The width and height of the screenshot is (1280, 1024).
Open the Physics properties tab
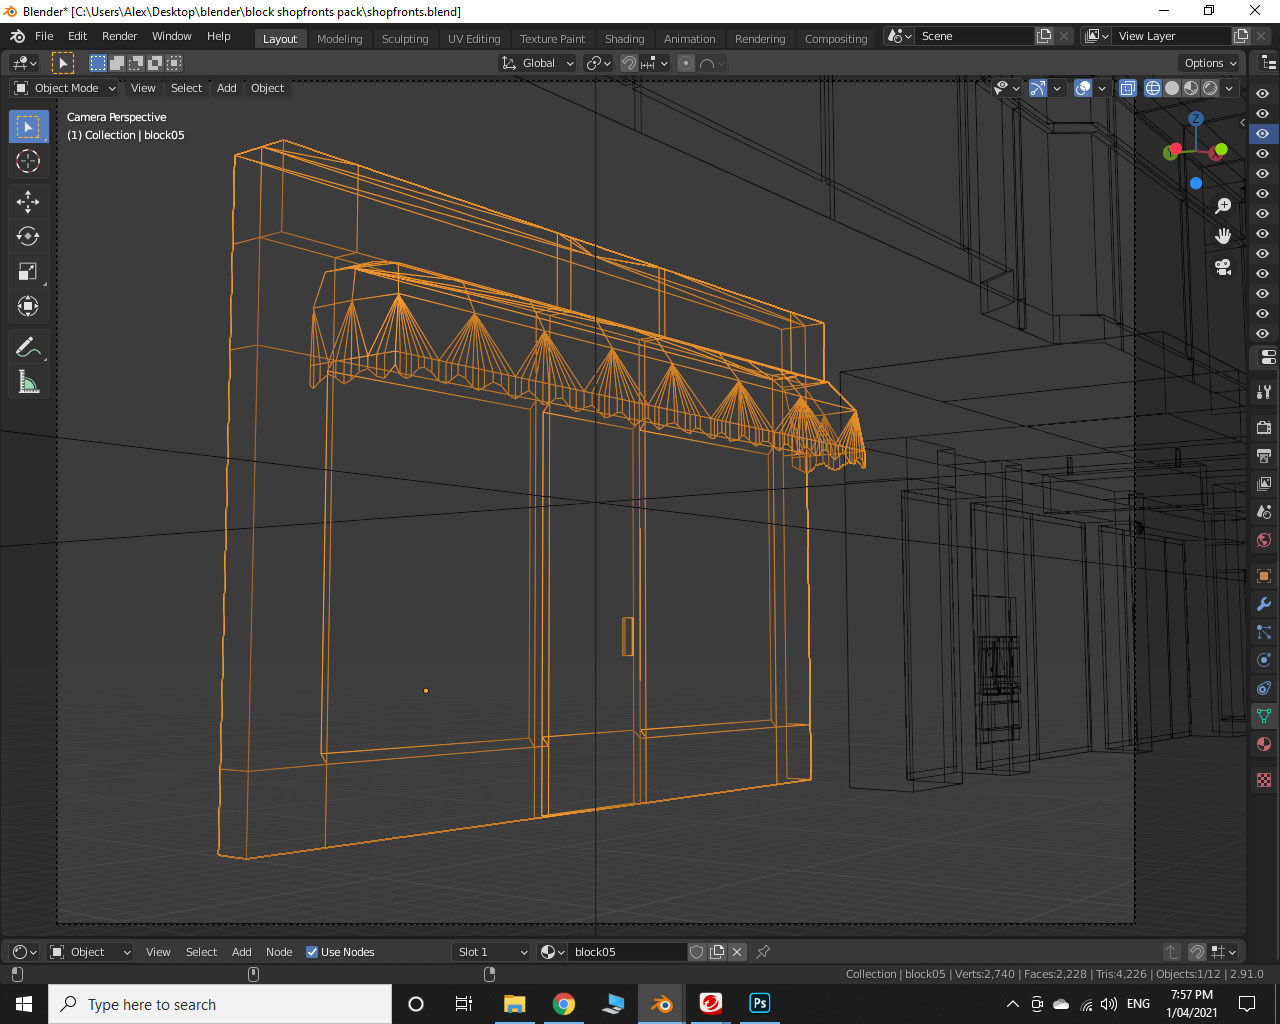pyautogui.click(x=1264, y=660)
